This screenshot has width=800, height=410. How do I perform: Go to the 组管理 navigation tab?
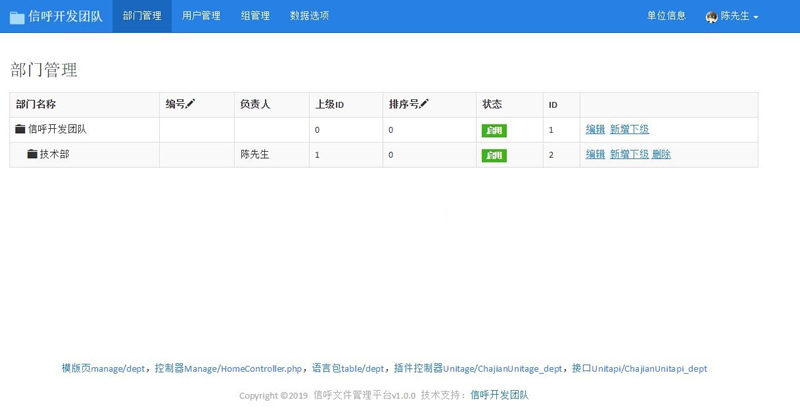pyautogui.click(x=255, y=16)
